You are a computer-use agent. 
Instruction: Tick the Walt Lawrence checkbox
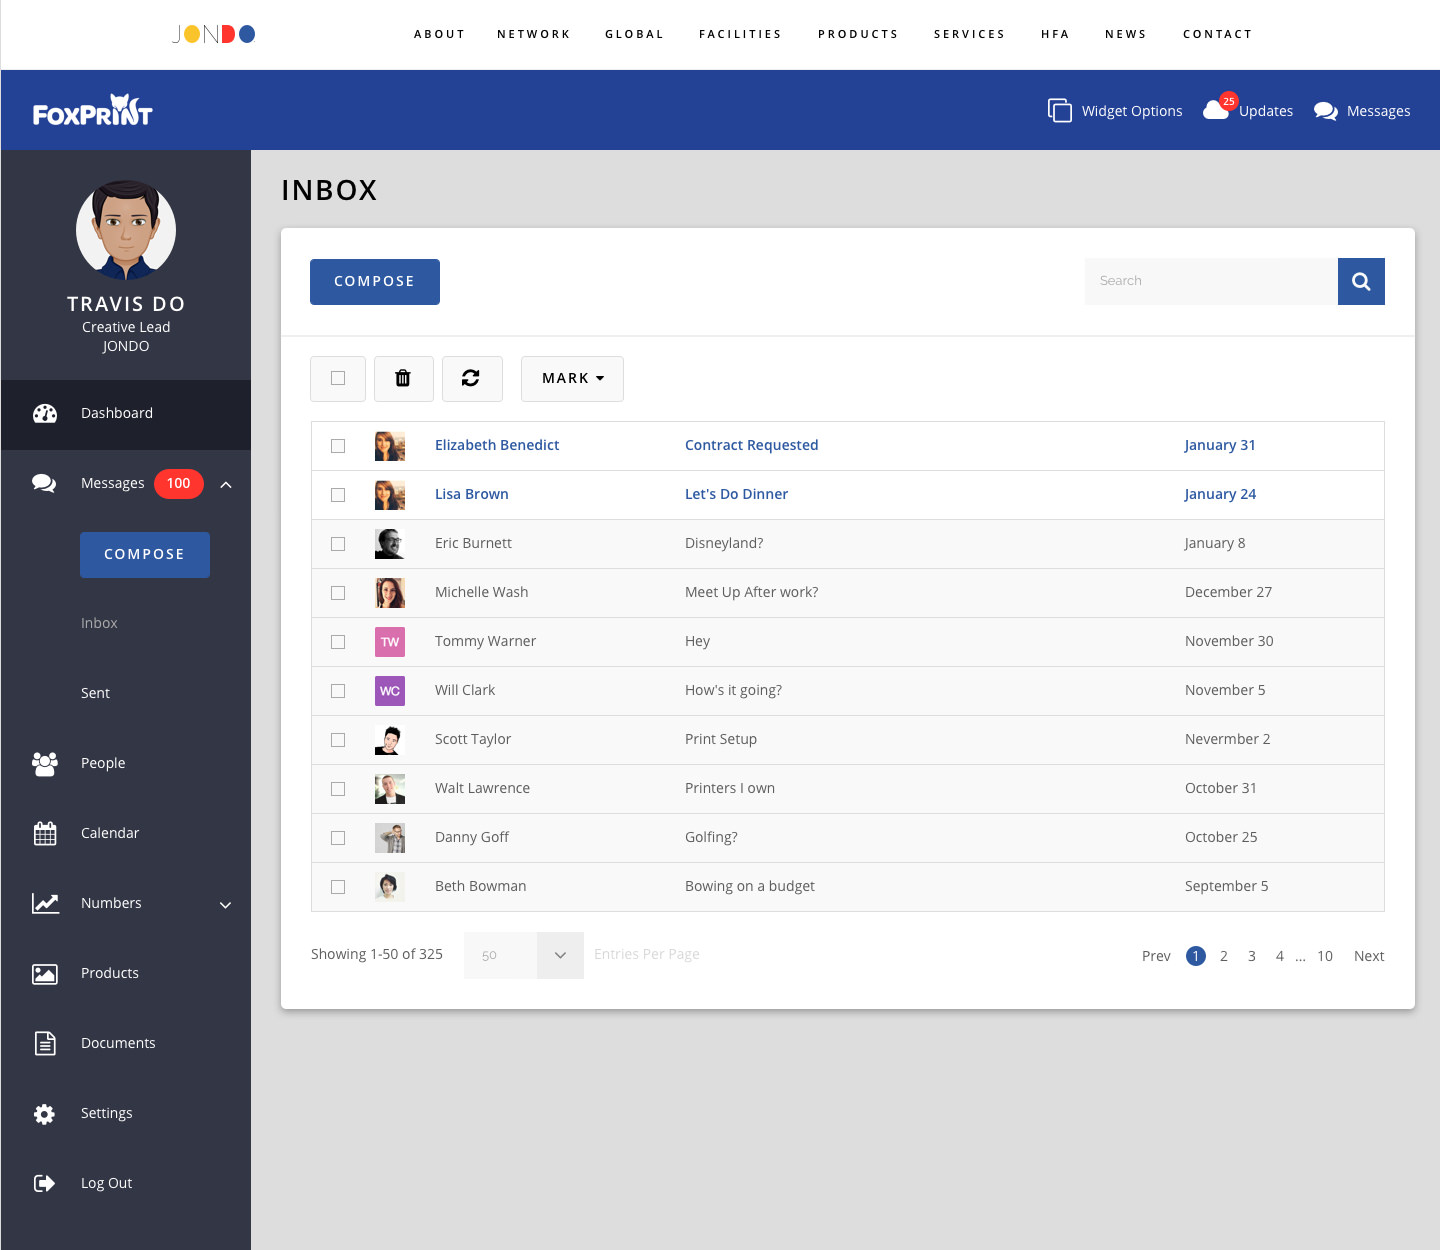[338, 789]
